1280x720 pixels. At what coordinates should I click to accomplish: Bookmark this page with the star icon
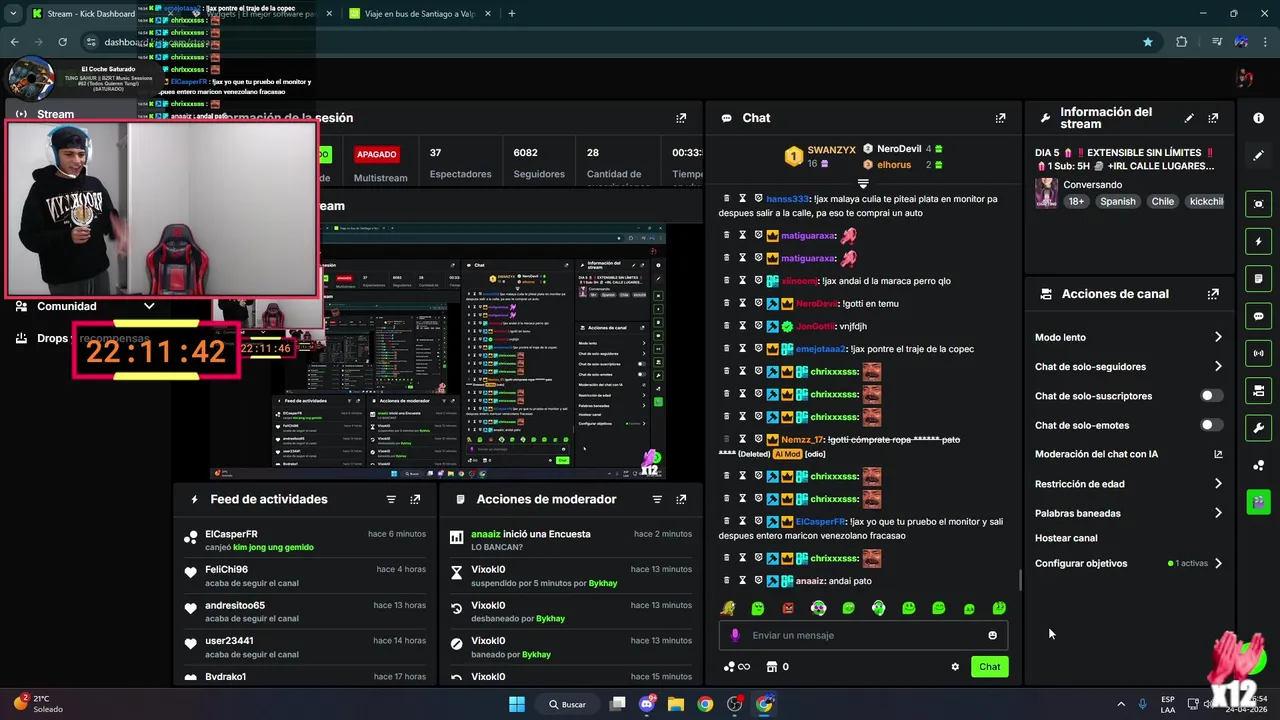point(1148,42)
